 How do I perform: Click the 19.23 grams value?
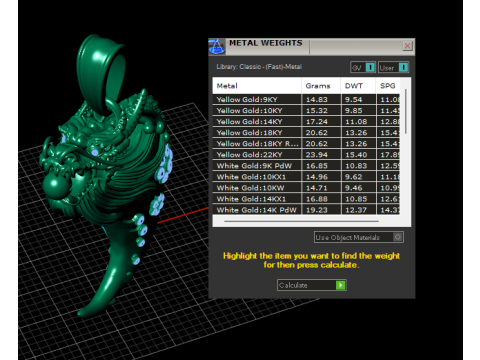[317, 210]
